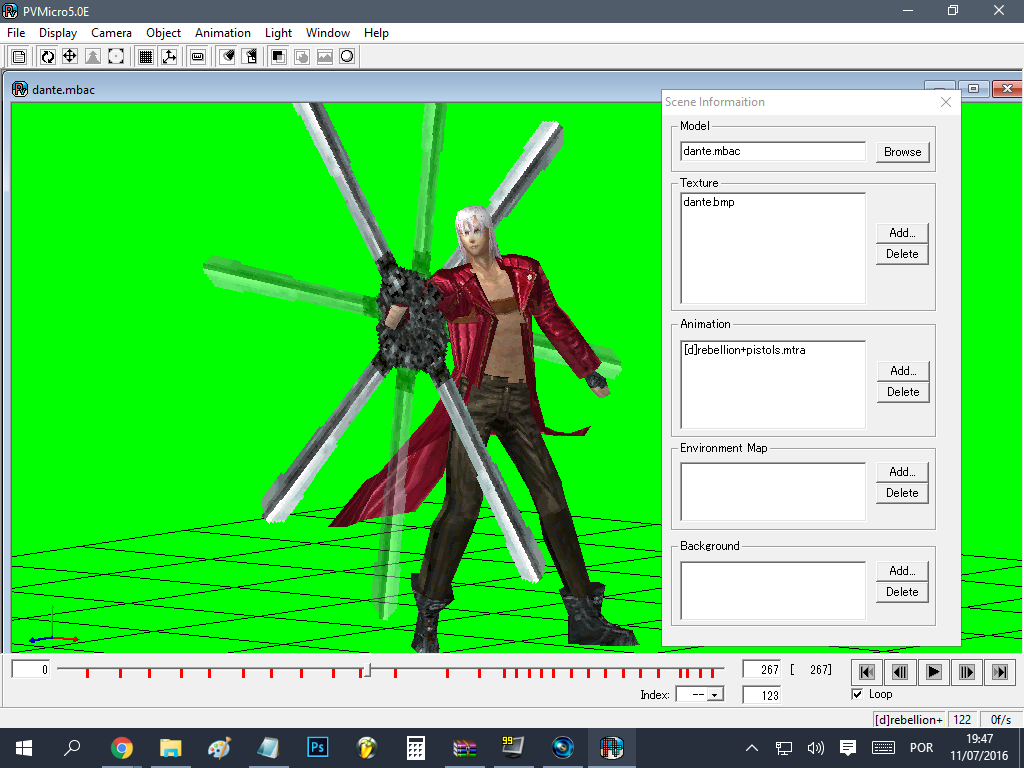The image size is (1024, 768).
Task: Toggle the XYZ axis display icon
Action: tap(169, 57)
